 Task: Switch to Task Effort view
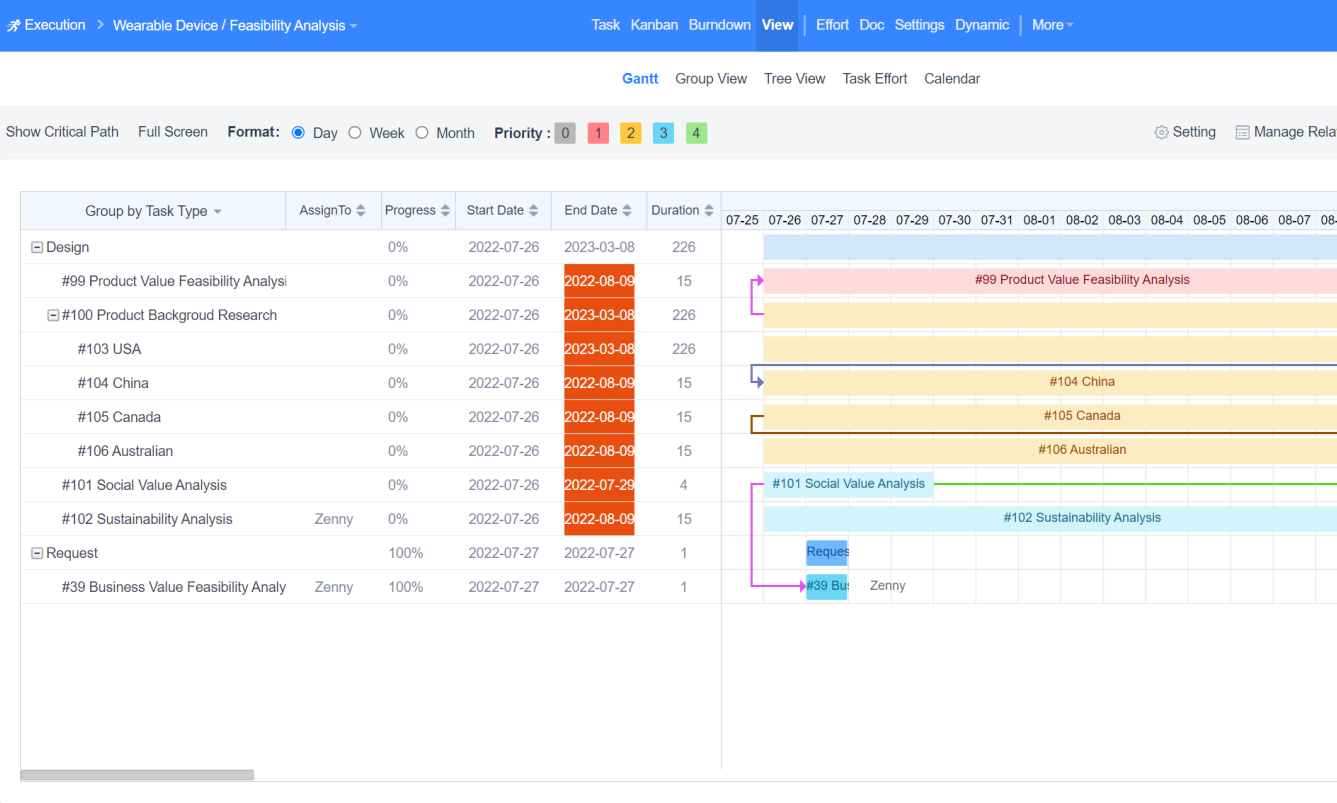click(x=875, y=79)
